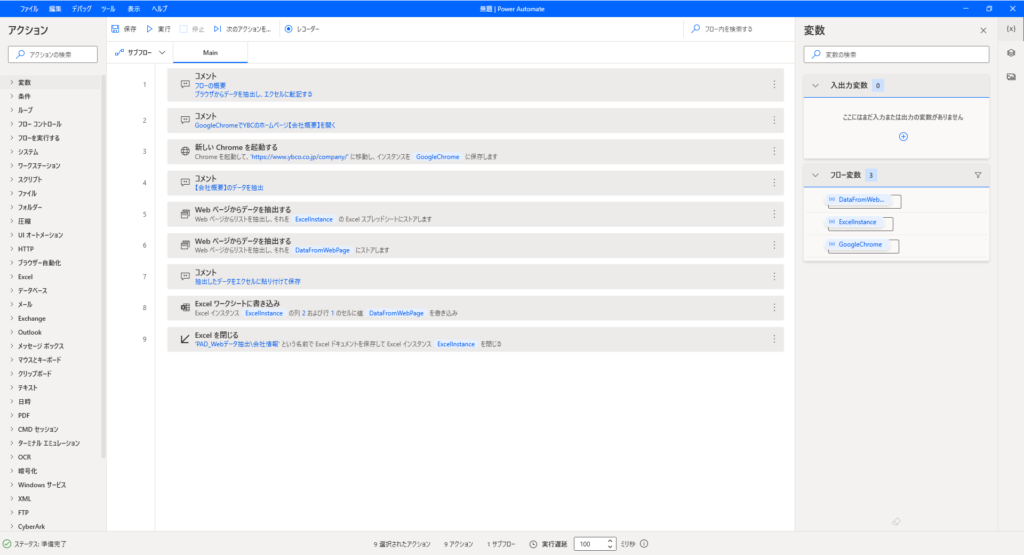
Task: Click status check icon ステータス: 準備完了
Action: click(7, 544)
